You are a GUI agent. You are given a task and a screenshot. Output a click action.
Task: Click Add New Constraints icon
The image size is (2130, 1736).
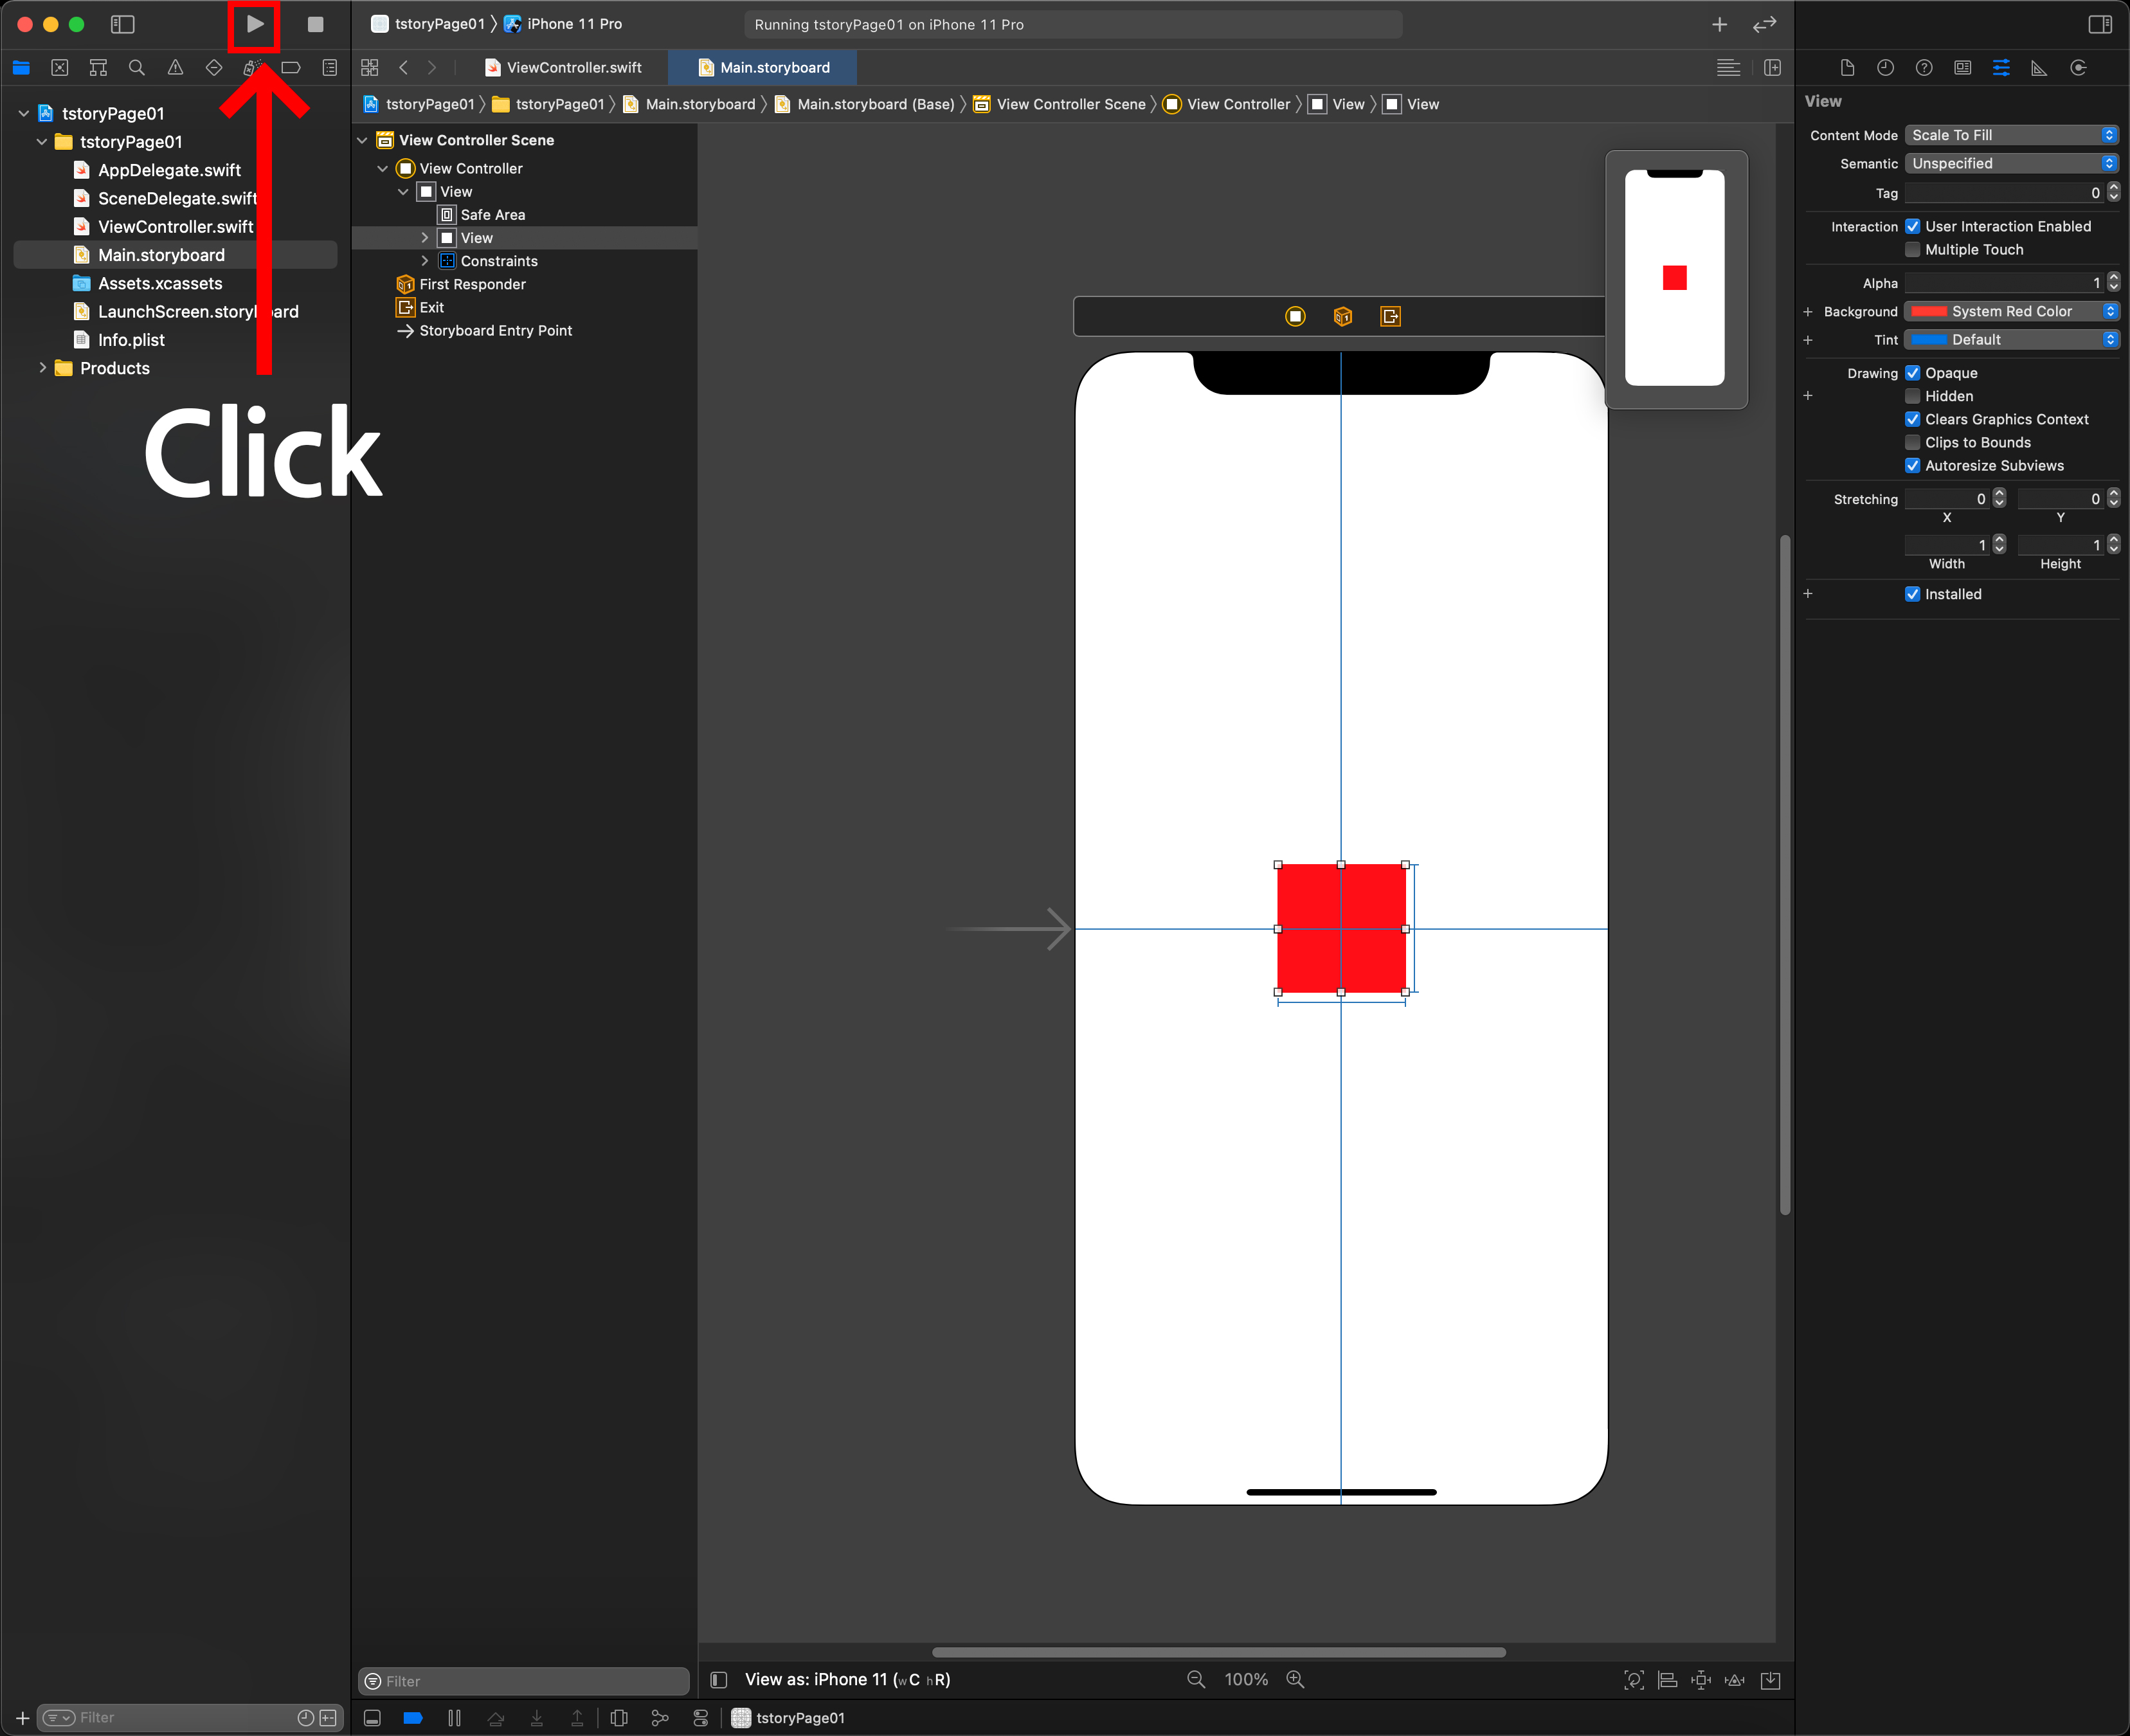click(x=1700, y=1680)
